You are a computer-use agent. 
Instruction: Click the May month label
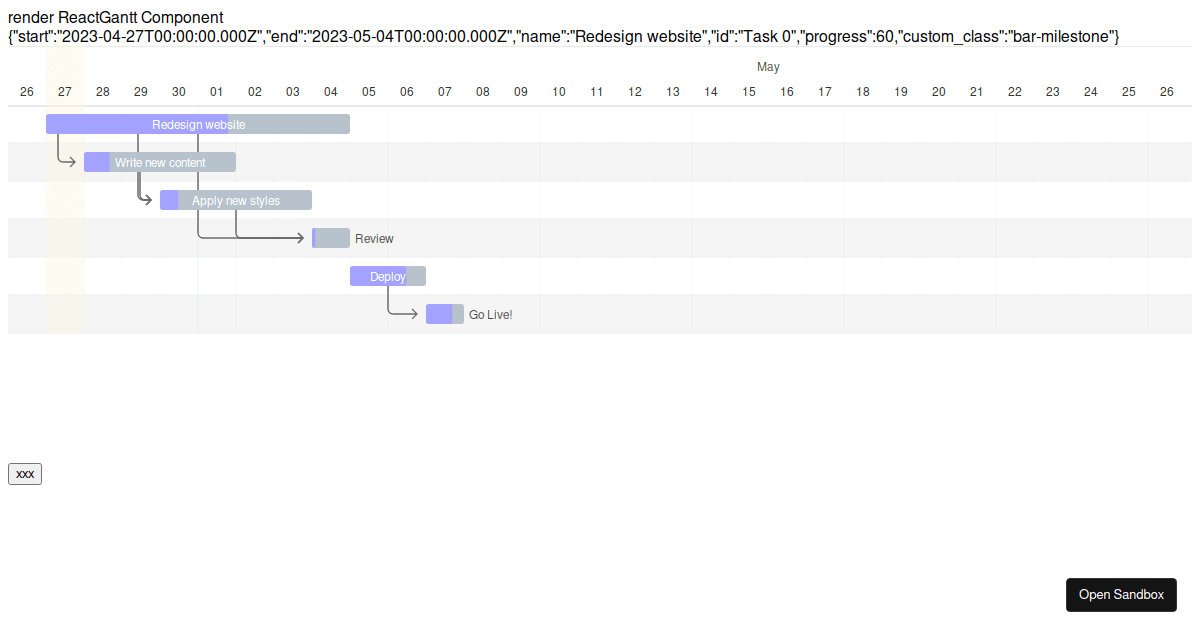[768, 67]
